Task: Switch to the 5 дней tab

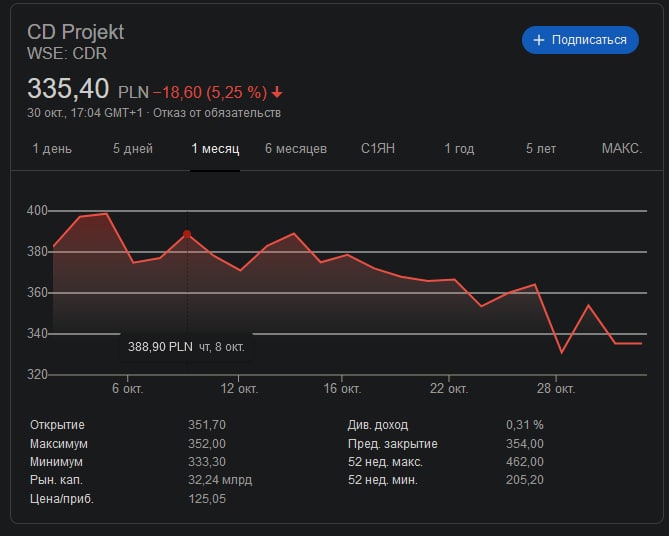Action: pos(133,149)
